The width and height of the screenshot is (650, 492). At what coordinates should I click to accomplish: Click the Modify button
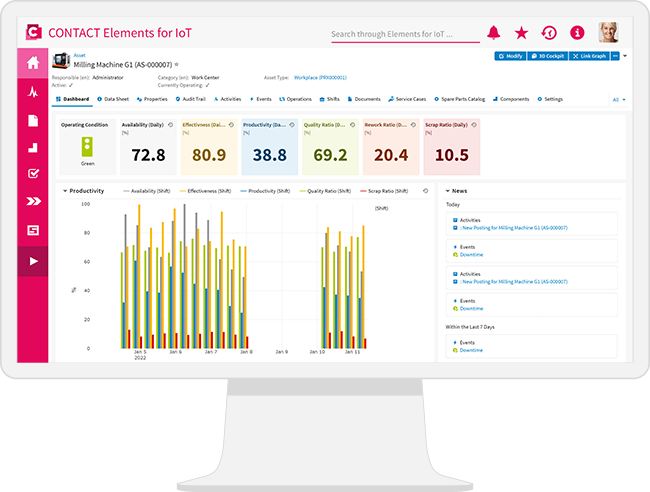coord(510,56)
